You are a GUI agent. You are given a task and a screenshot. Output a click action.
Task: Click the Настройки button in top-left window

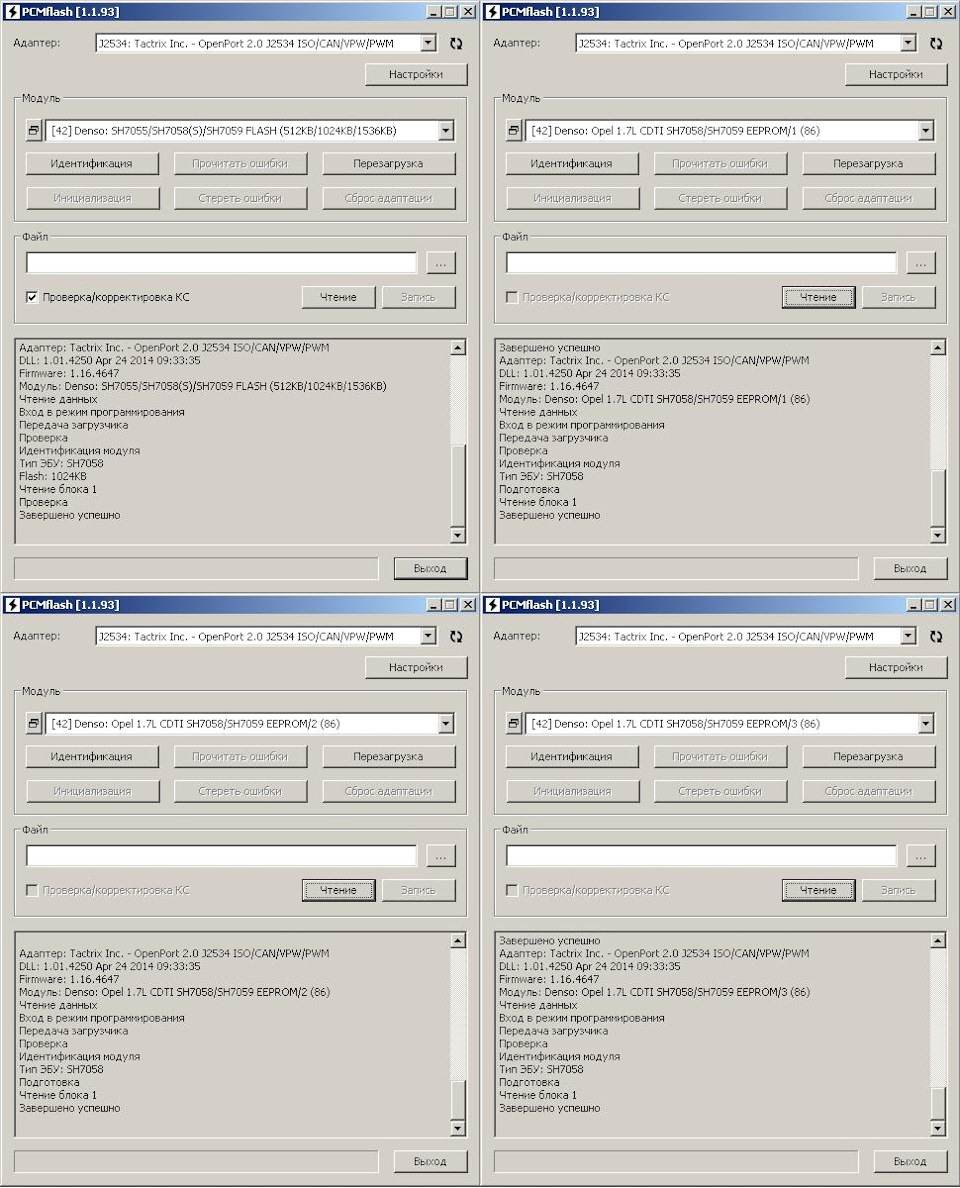(x=415, y=74)
